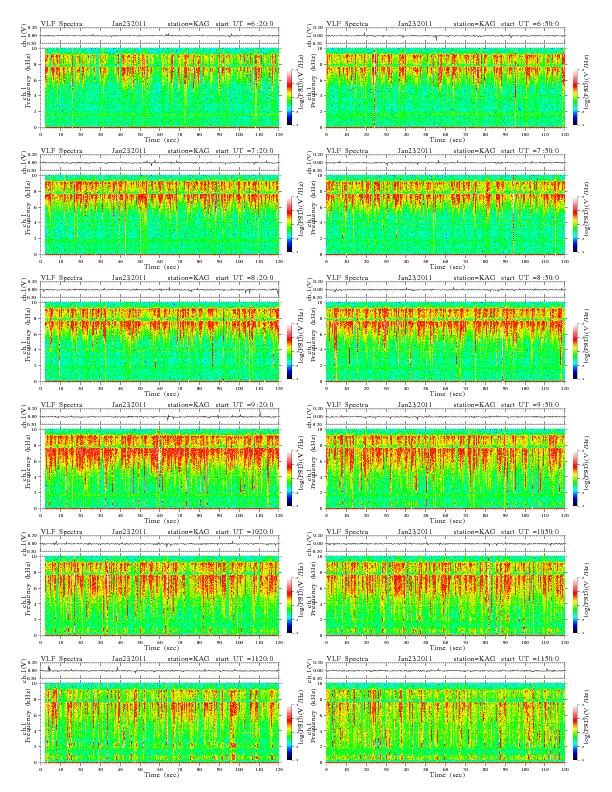
Task: Click "Time (sec)" axis label under 11:20:0 panel
Action: (162, 774)
